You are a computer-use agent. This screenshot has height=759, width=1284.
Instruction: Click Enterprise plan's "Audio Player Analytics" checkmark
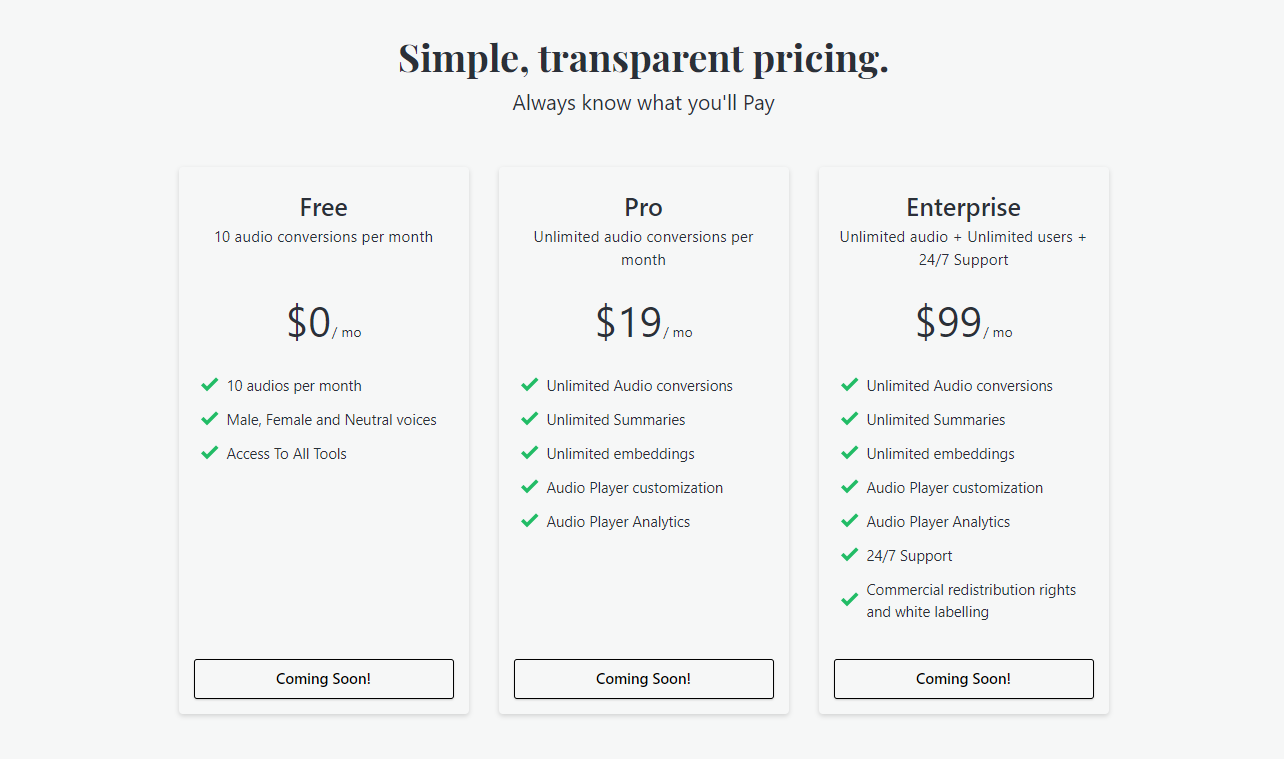coord(849,521)
